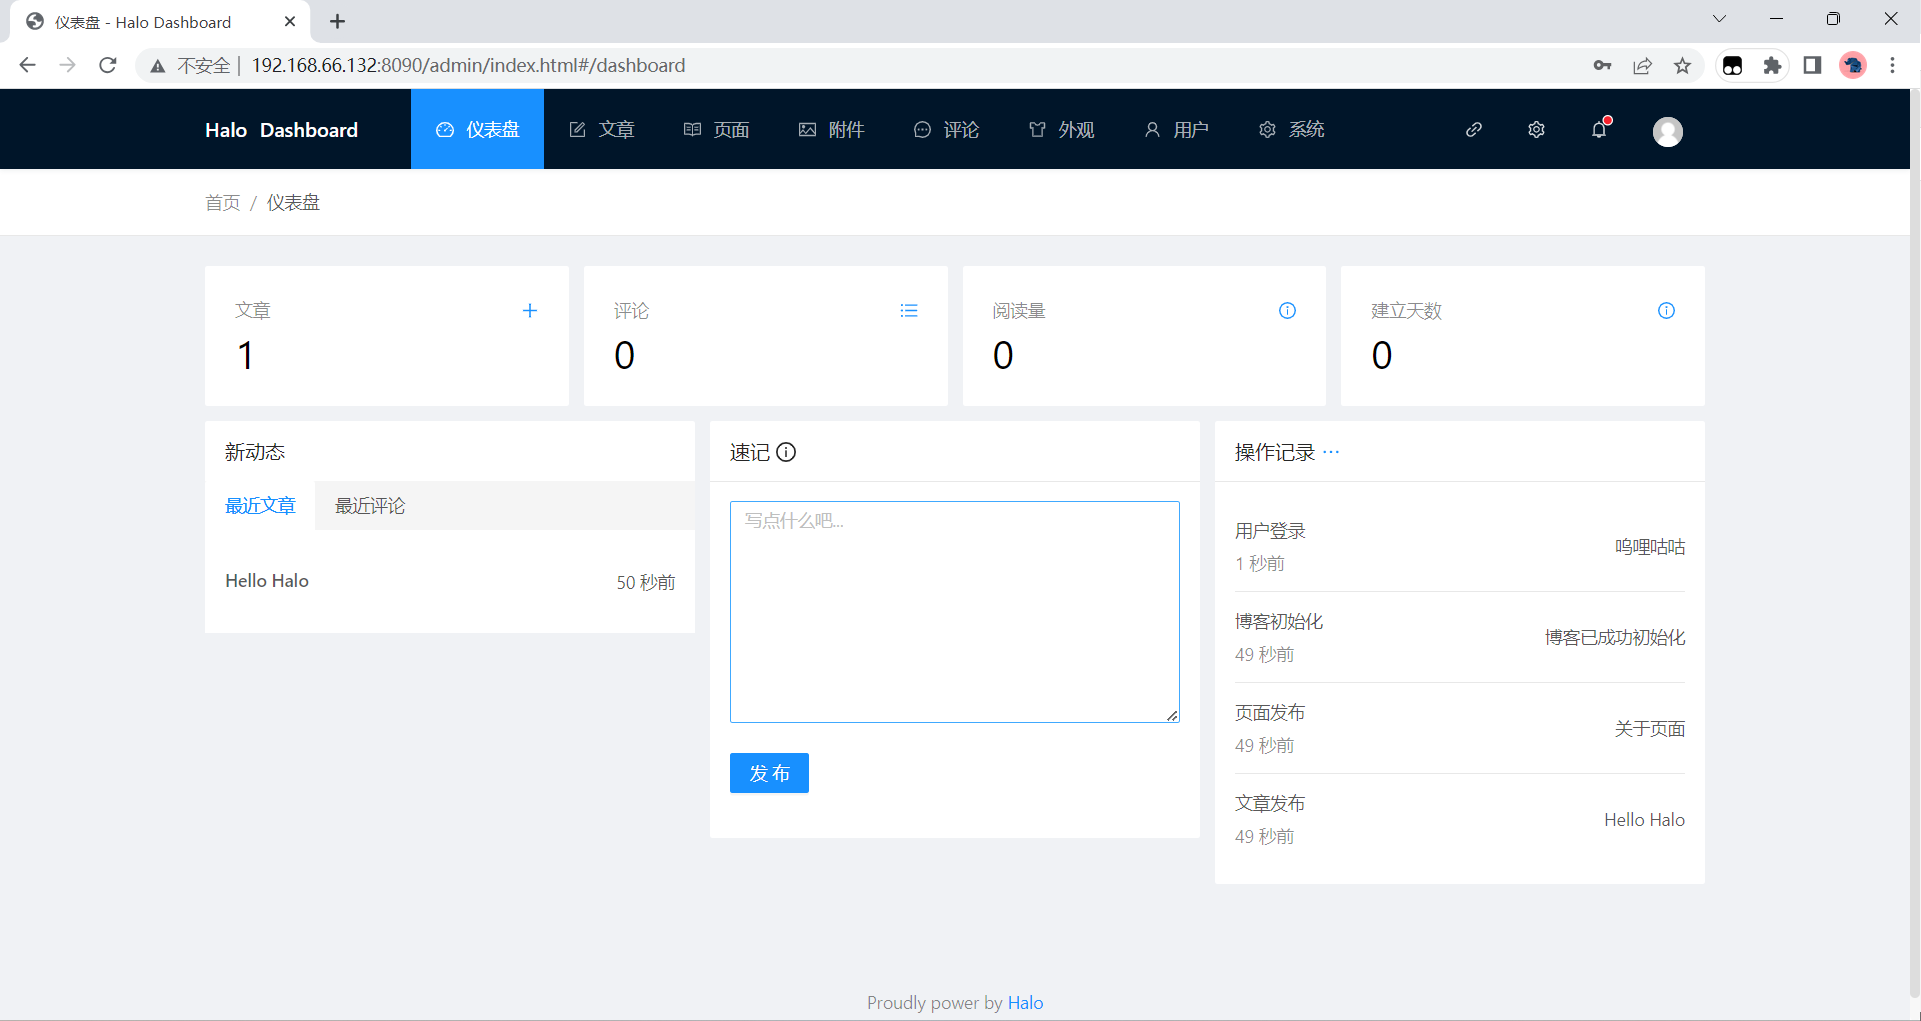Click the user avatar in header

click(x=1668, y=131)
